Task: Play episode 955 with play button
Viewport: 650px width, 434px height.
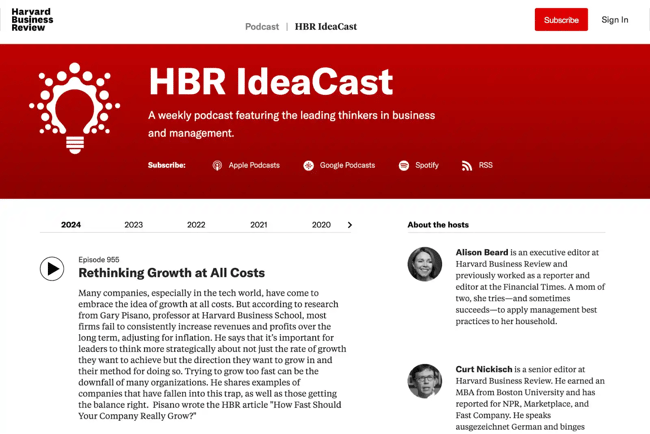Action: (52, 269)
